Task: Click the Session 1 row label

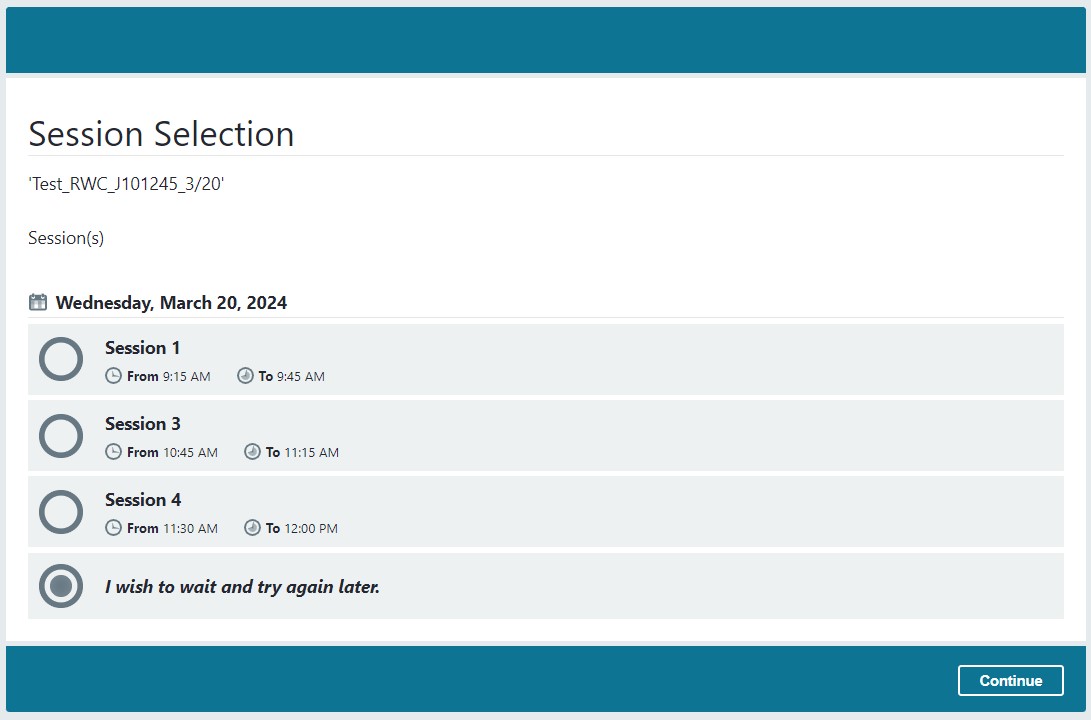Action: [x=142, y=348]
